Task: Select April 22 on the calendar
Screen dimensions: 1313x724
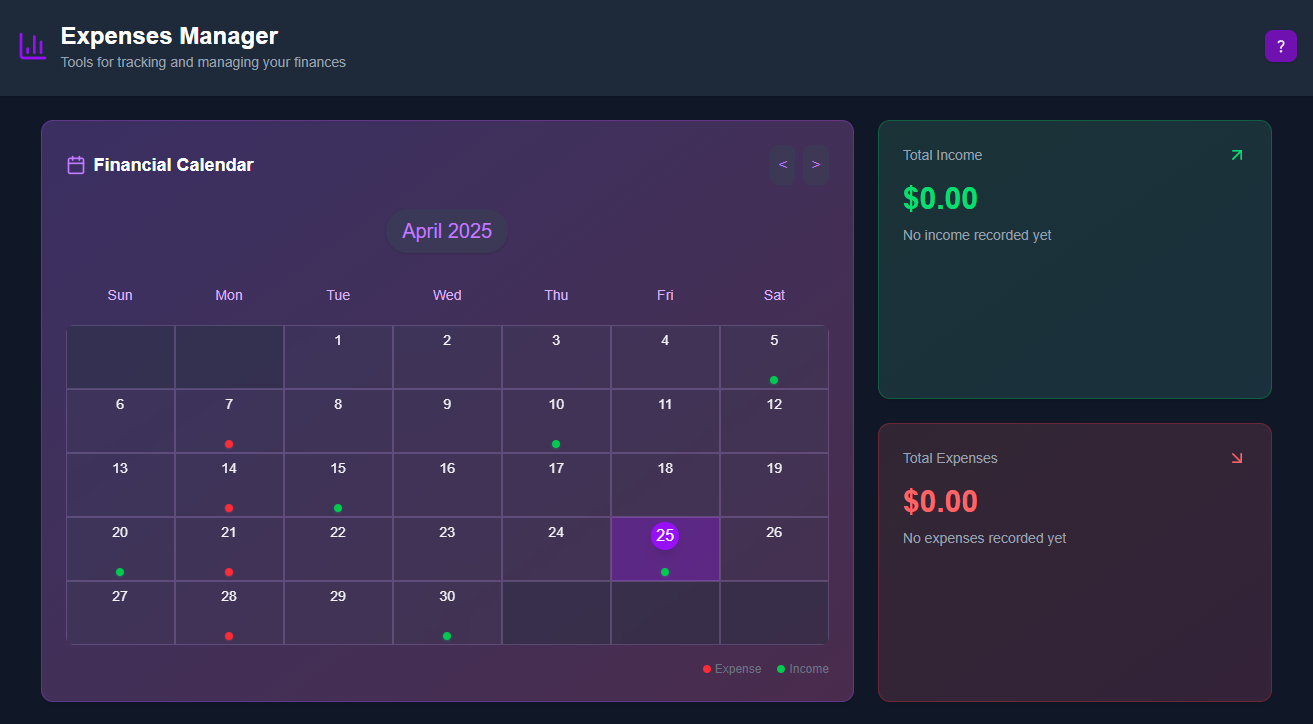Action: tap(338, 549)
